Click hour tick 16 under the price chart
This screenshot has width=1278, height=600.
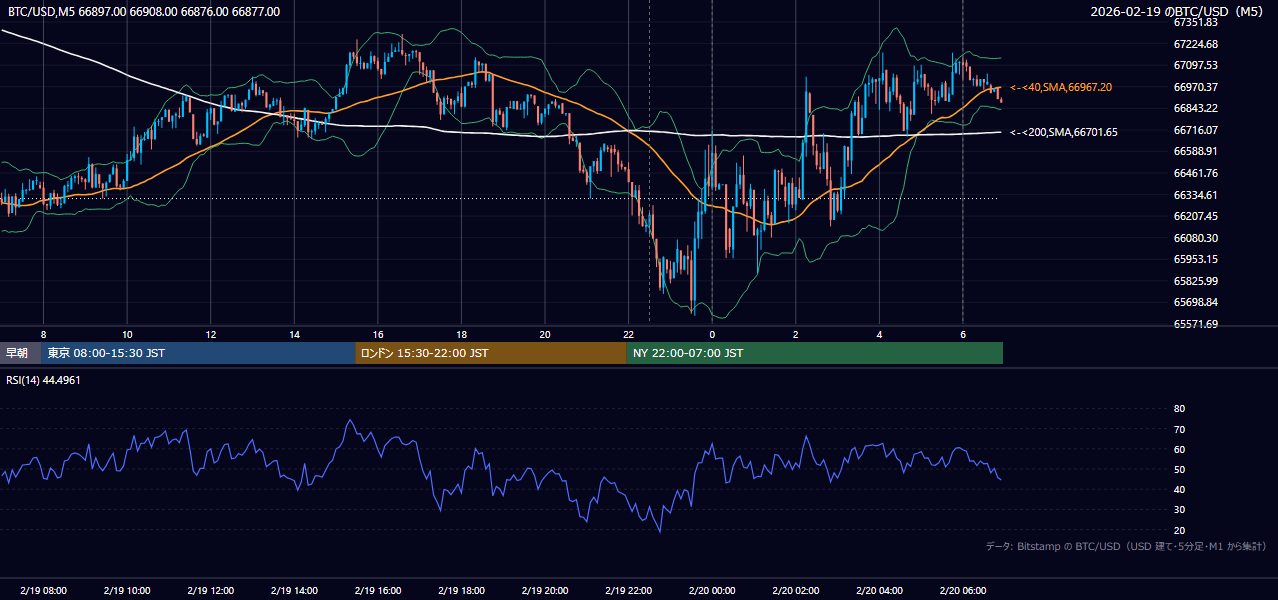click(377, 334)
